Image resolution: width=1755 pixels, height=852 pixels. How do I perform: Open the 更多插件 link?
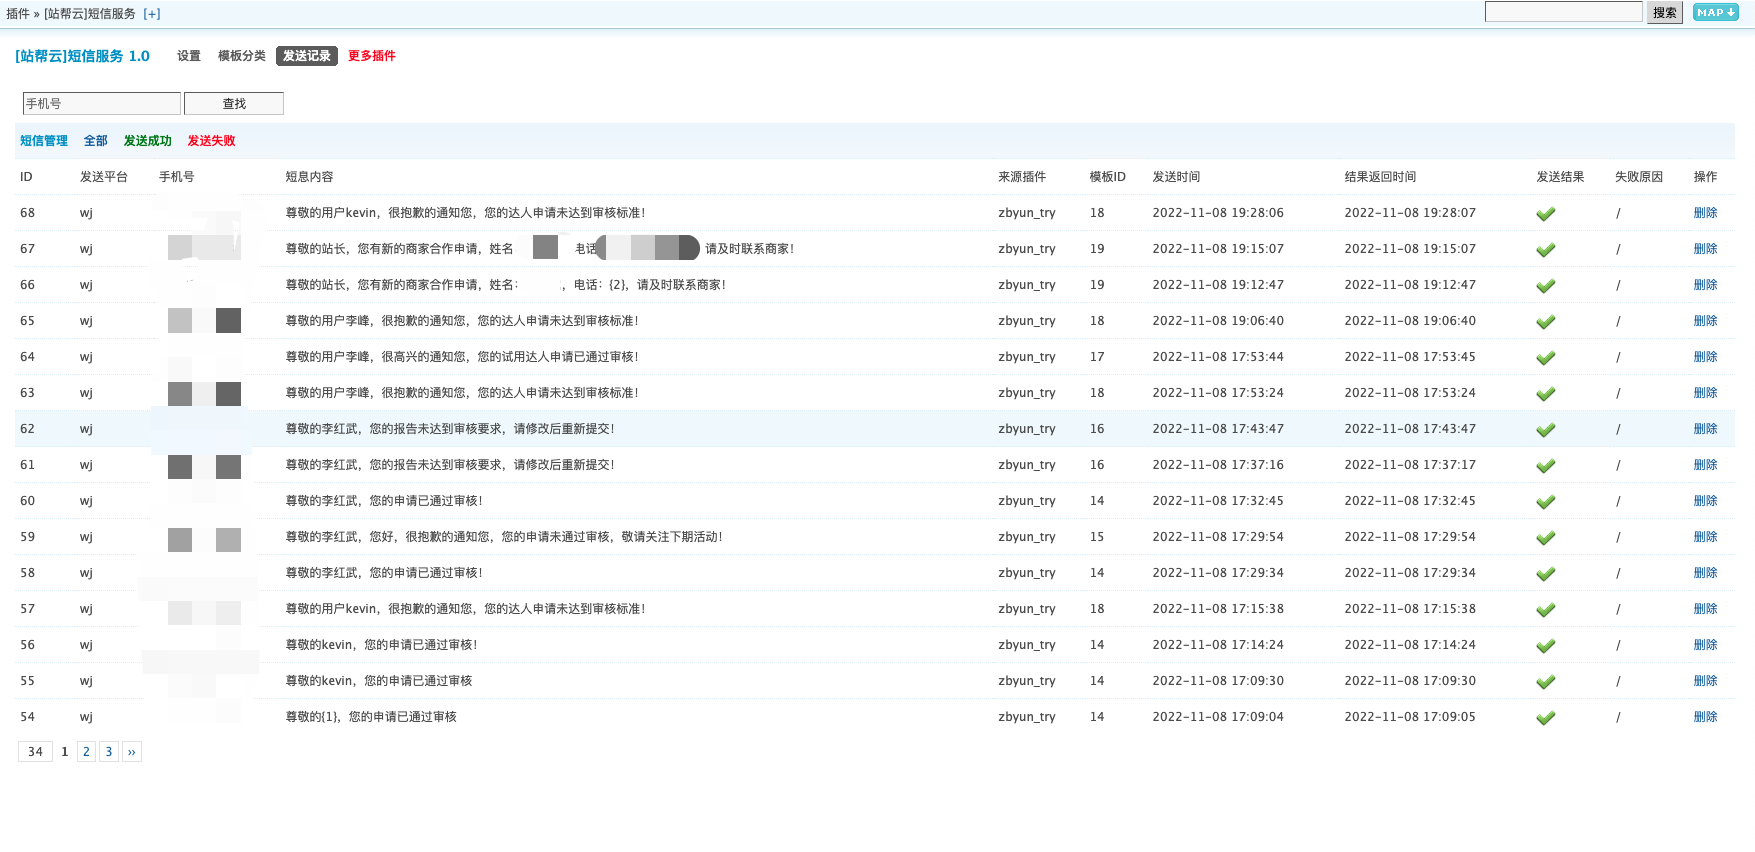click(372, 56)
